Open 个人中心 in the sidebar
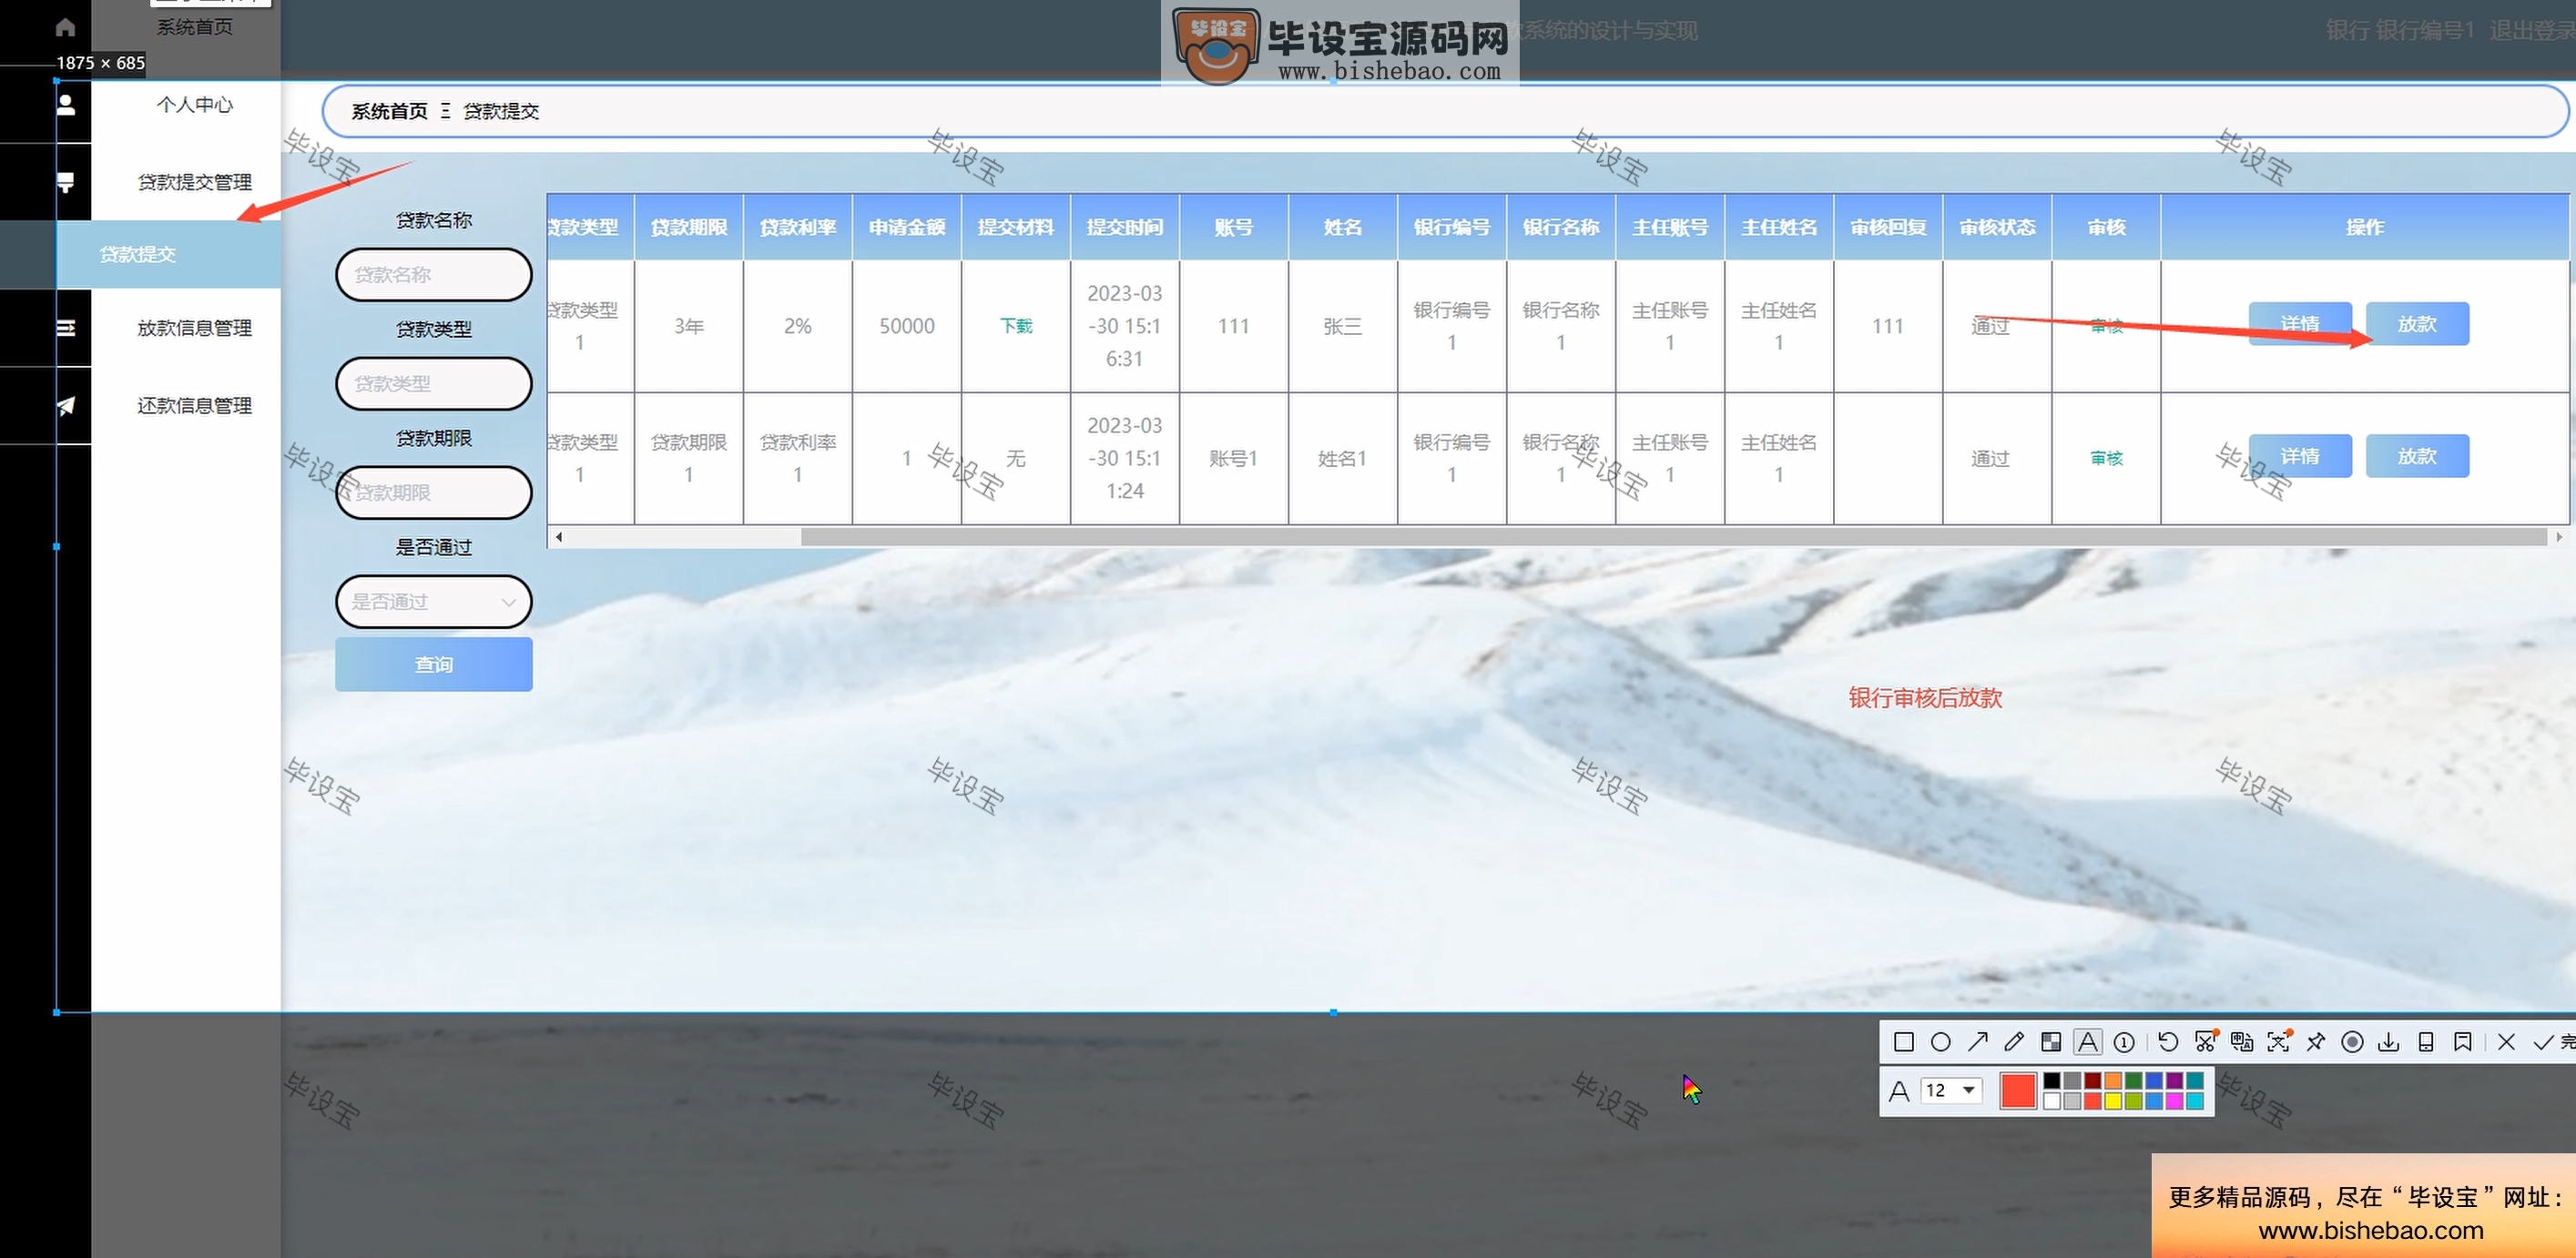Screen dimensions: 2576x1258 pos(195,104)
